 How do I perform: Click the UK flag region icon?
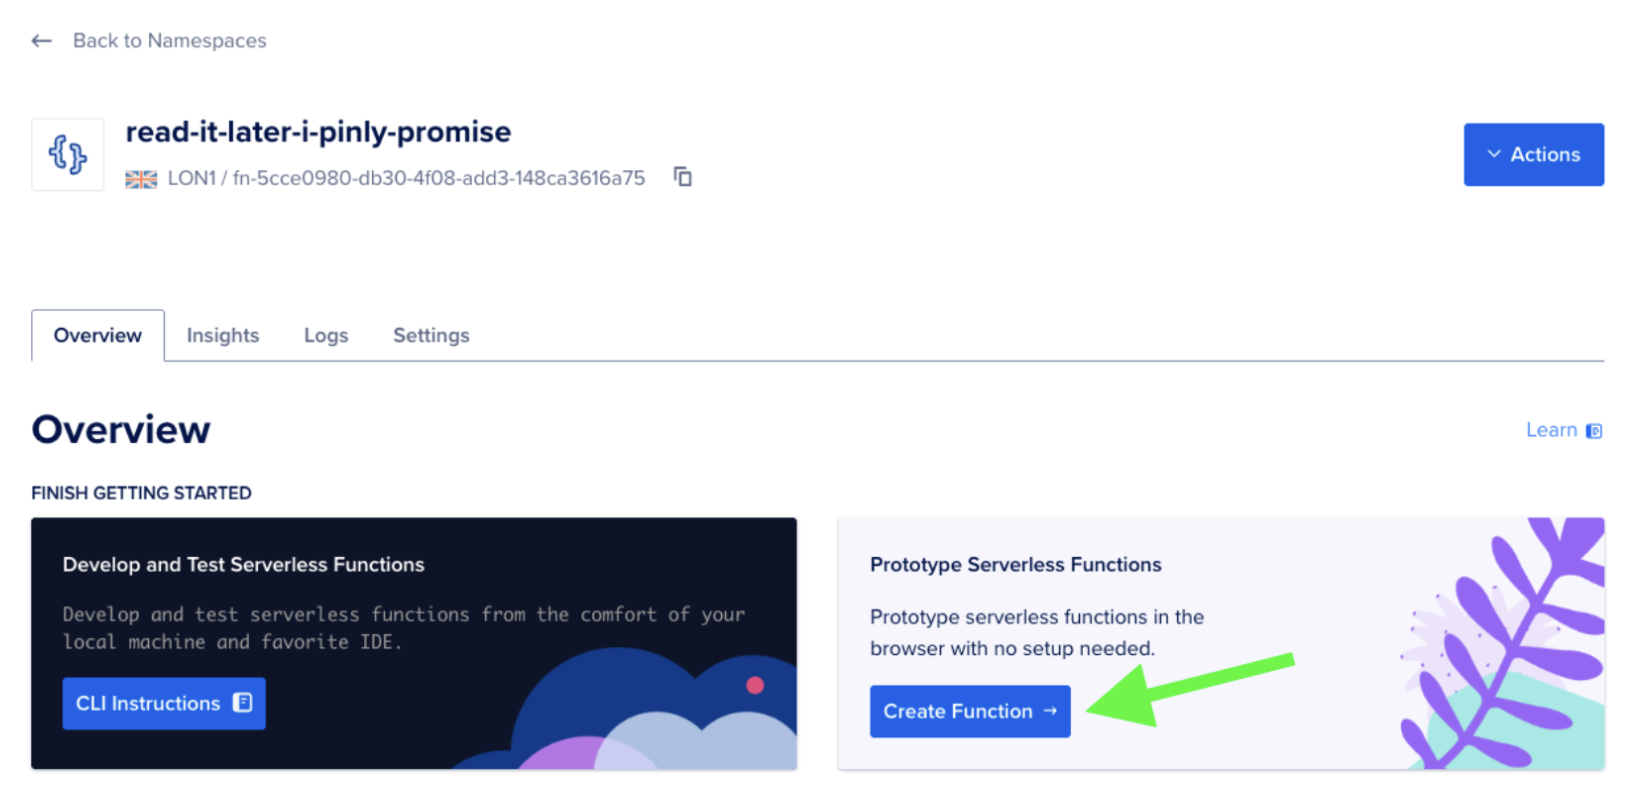[x=141, y=179]
